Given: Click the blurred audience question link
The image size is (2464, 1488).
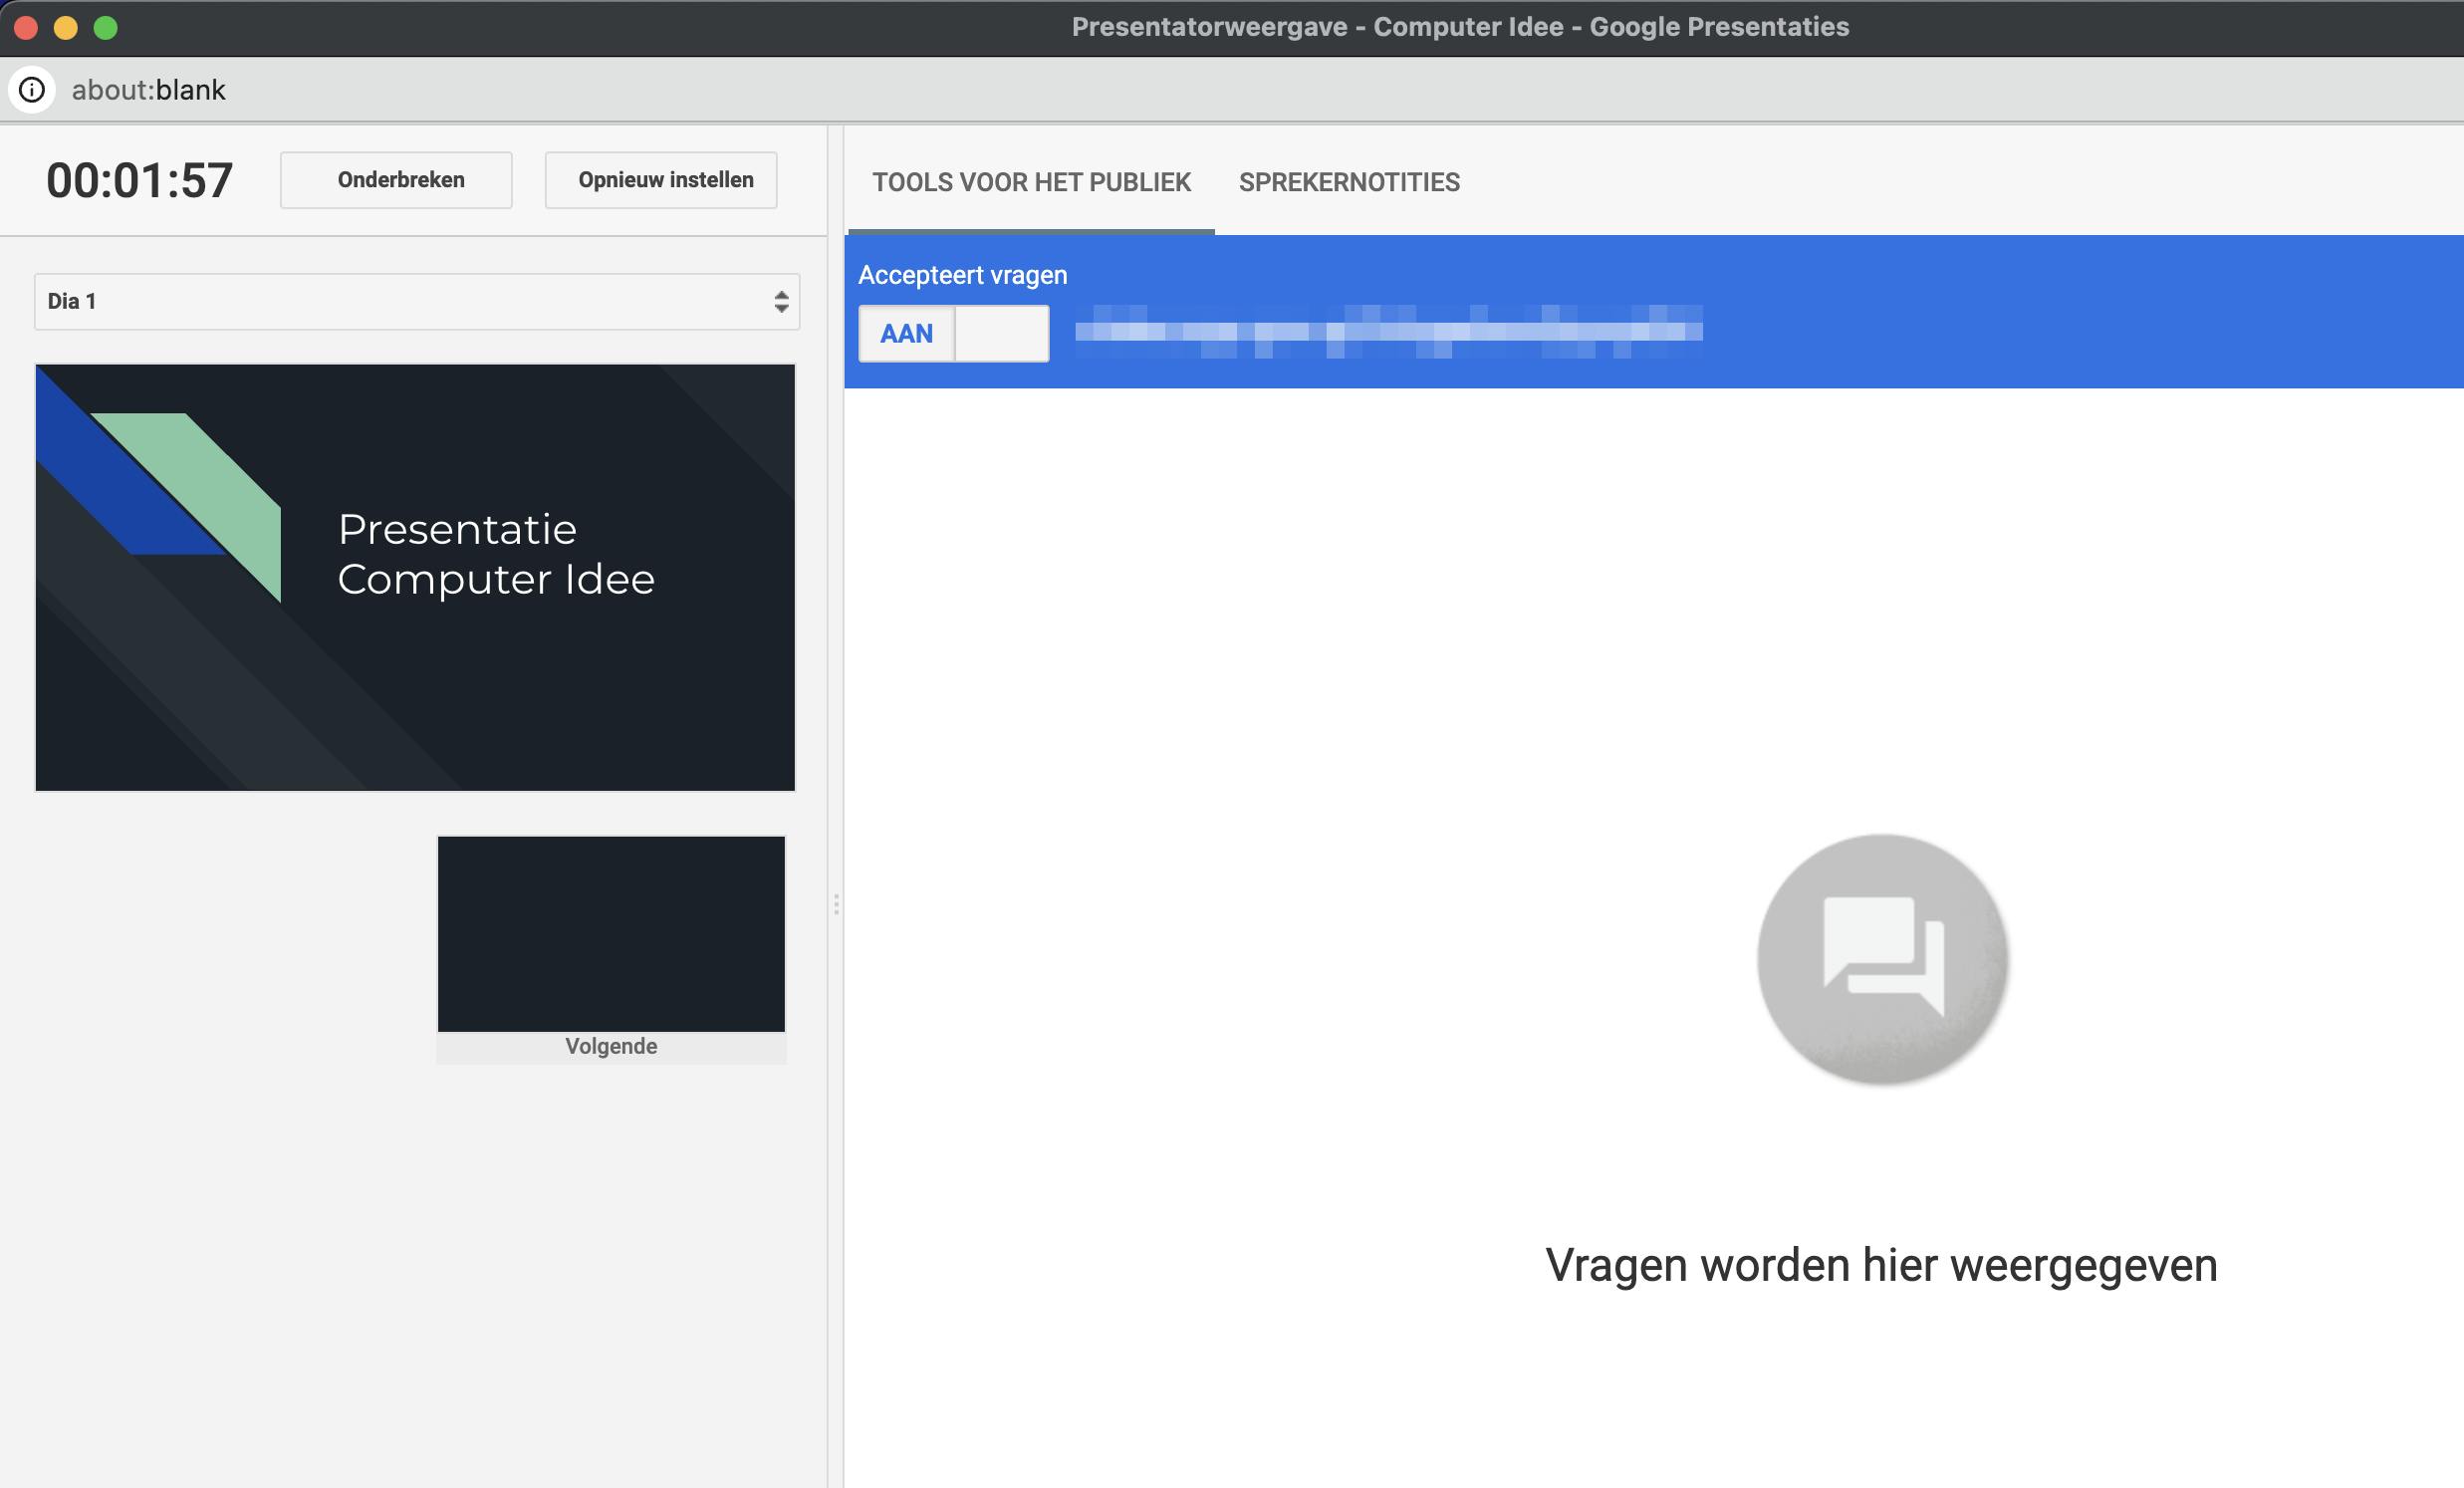Looking at the screenshot, I should [1388, 330].
